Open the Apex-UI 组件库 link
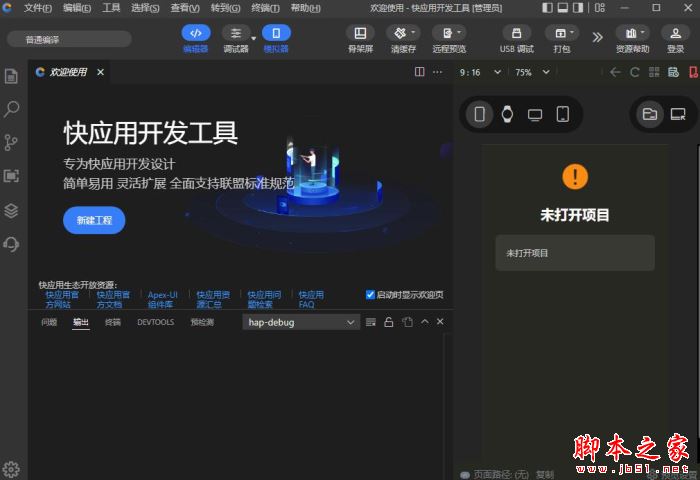This screenshot has width=700, height=480. click(162, 299)
